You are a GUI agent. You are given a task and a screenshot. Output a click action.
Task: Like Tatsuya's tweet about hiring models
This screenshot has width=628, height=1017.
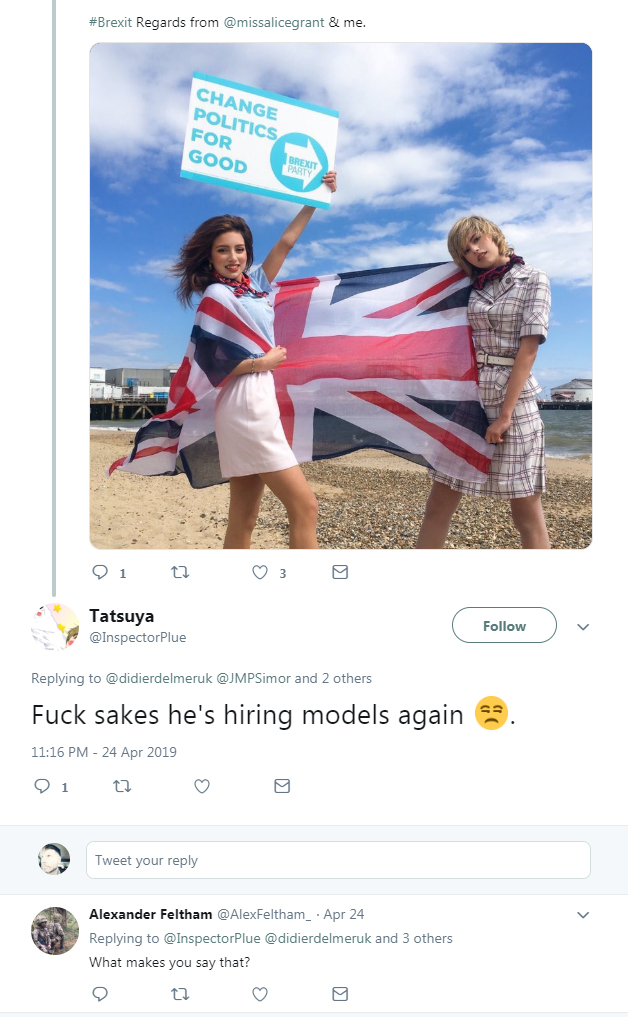(x=202, y=787)
